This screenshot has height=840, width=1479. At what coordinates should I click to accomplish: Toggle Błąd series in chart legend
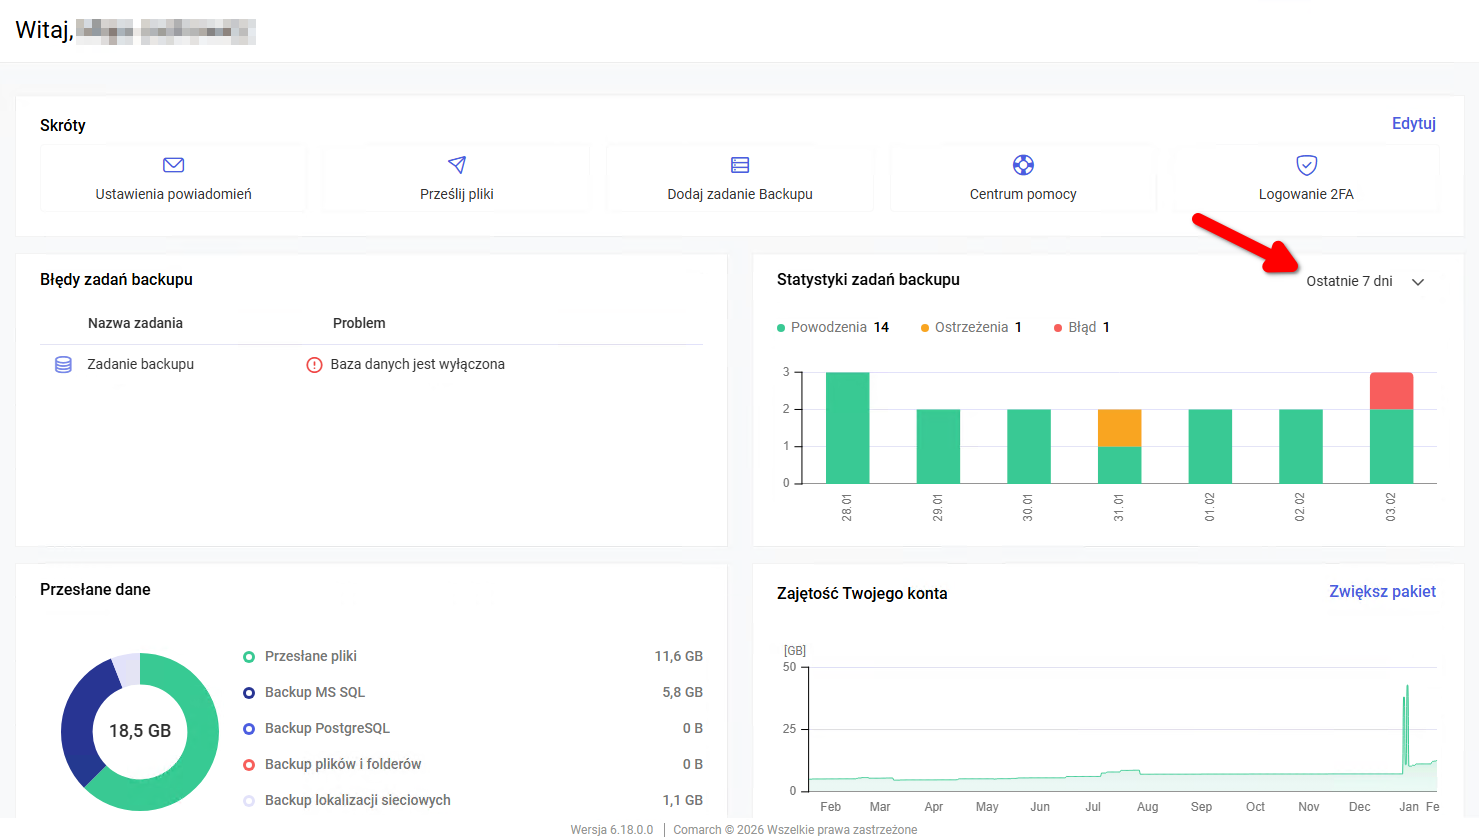click(1081, 327)
